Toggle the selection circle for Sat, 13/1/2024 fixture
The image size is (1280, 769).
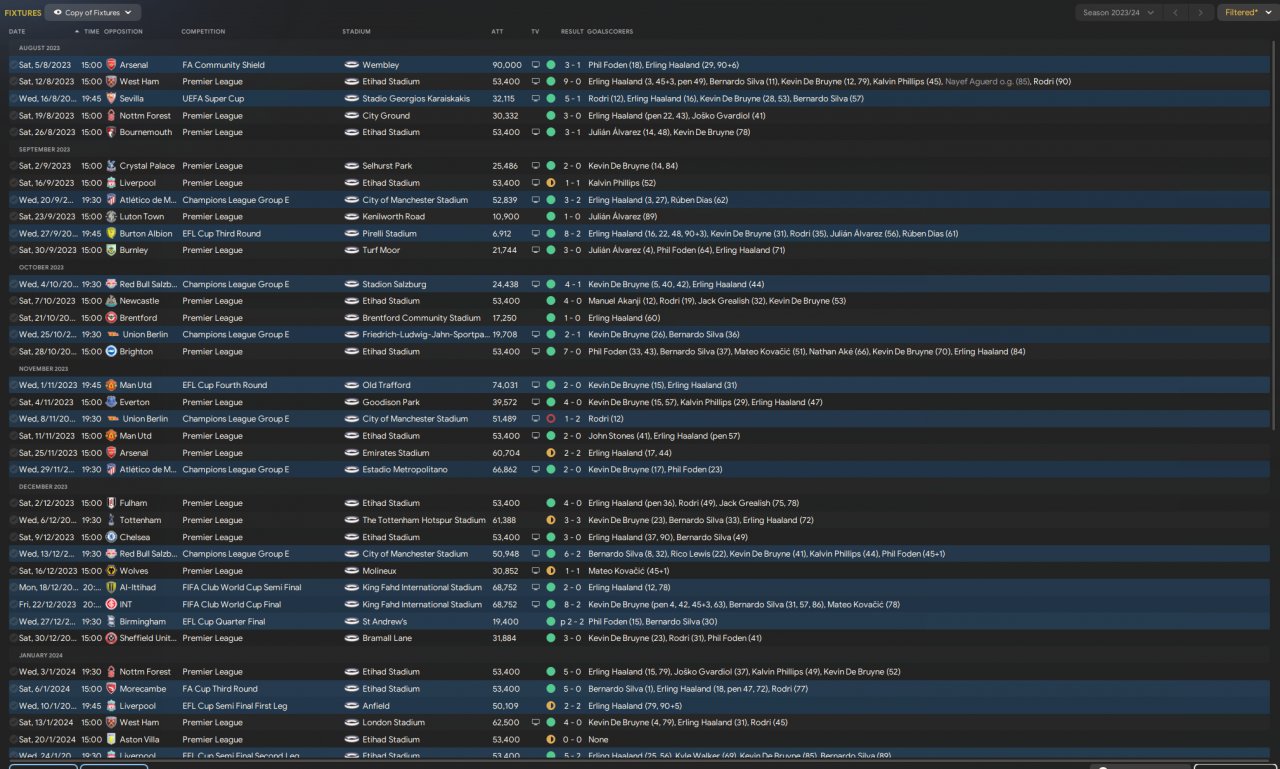13,722
